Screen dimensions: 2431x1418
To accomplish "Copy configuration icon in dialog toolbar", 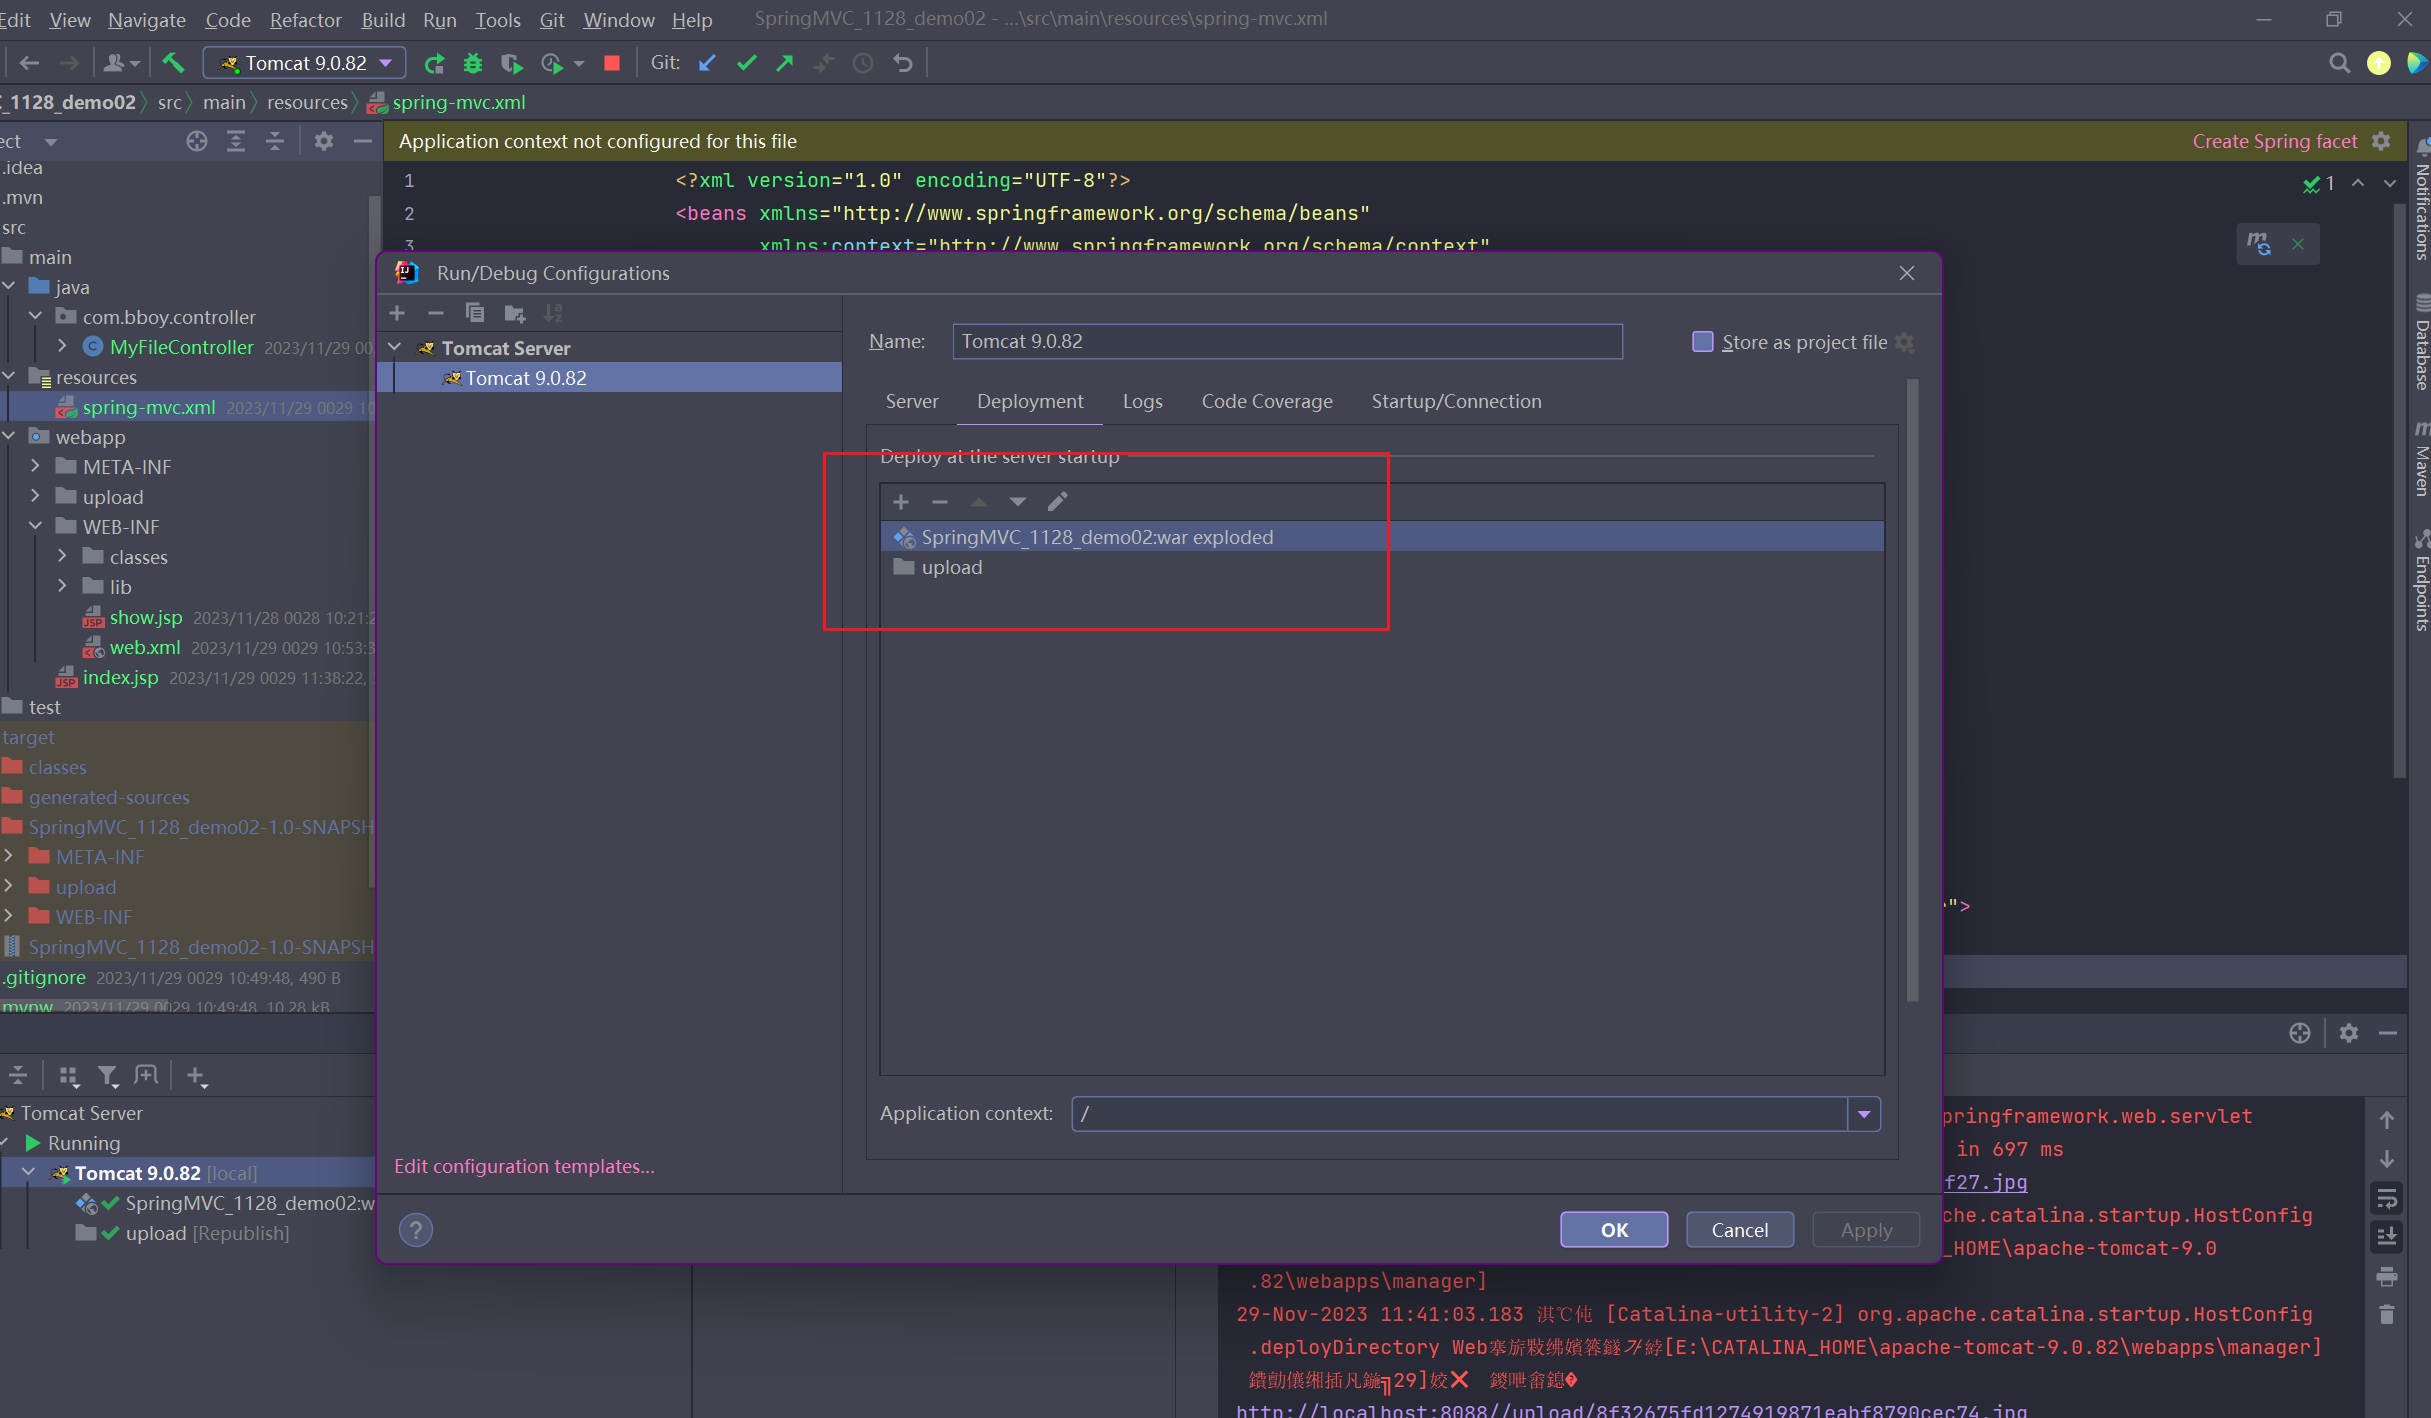I will [x=475, y=314].
